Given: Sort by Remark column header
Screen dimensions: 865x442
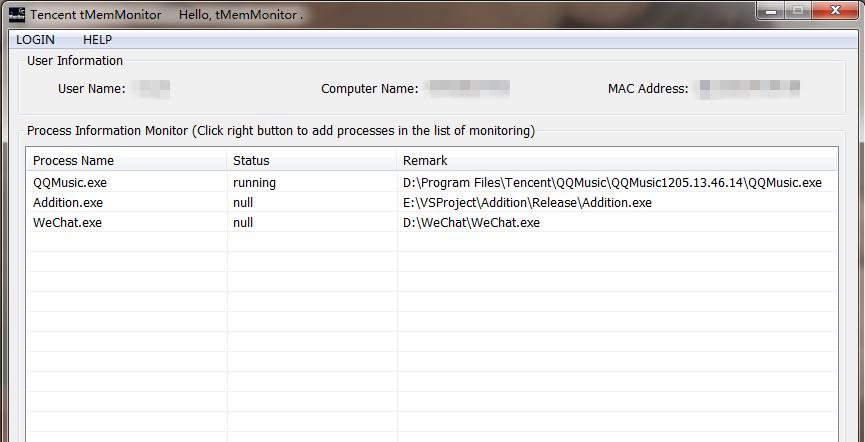Looking at the screenshot, I should [x=616, y=161].
